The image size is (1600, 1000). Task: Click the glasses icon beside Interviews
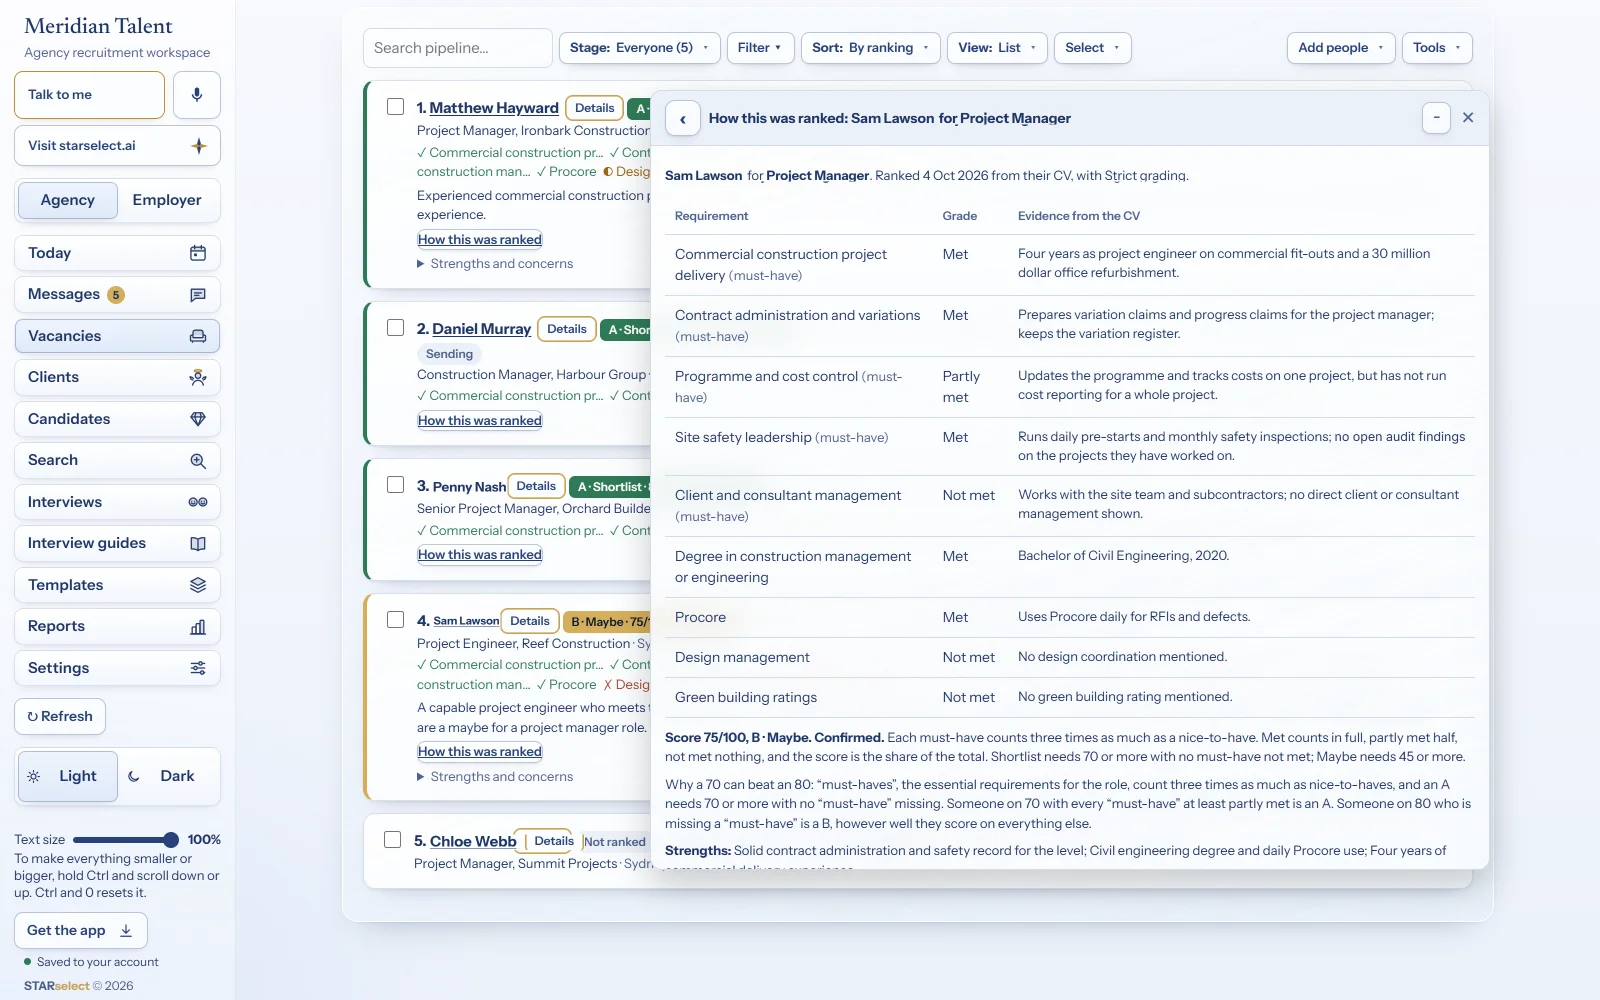[198, 502]
